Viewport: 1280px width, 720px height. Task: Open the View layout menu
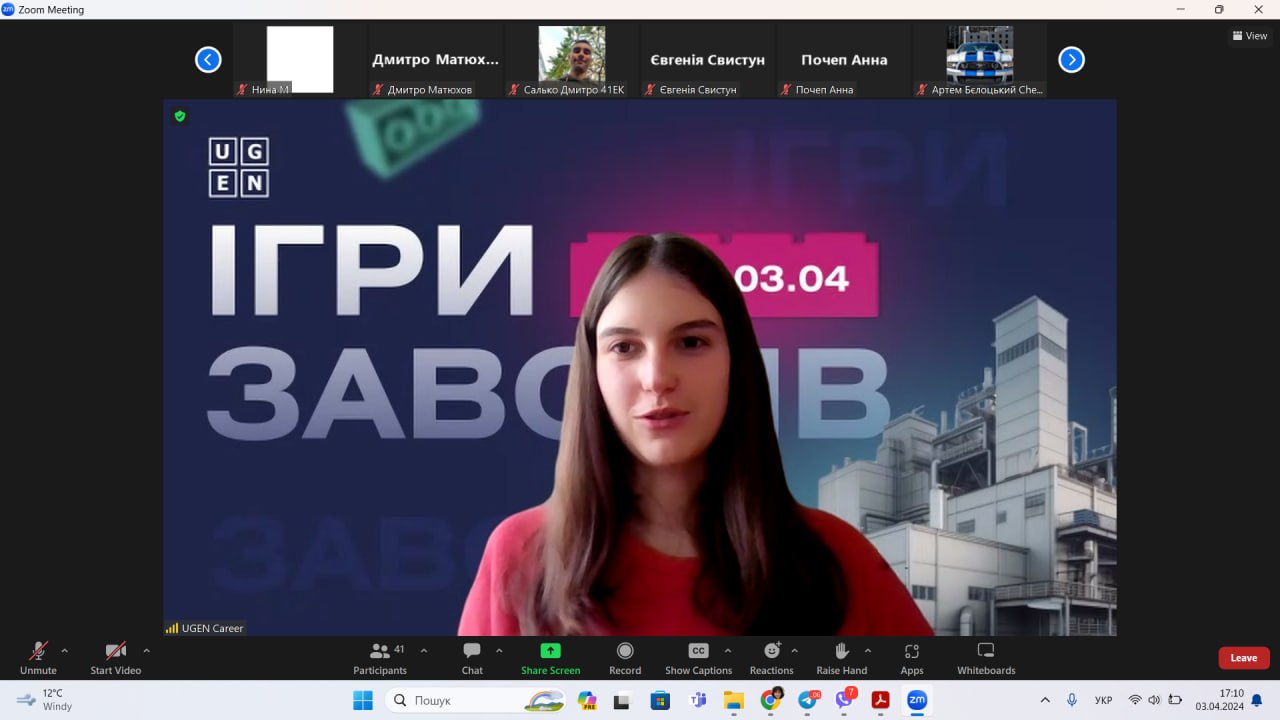click(x=1250, y=36)
